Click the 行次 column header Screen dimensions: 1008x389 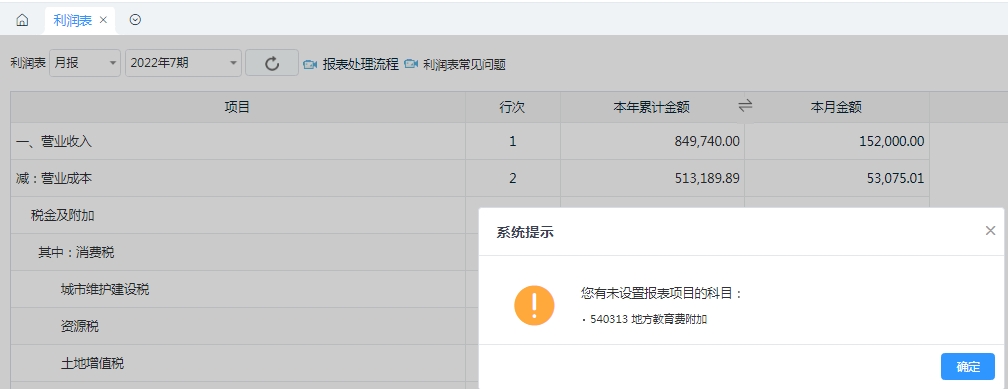tap(512, 107)
